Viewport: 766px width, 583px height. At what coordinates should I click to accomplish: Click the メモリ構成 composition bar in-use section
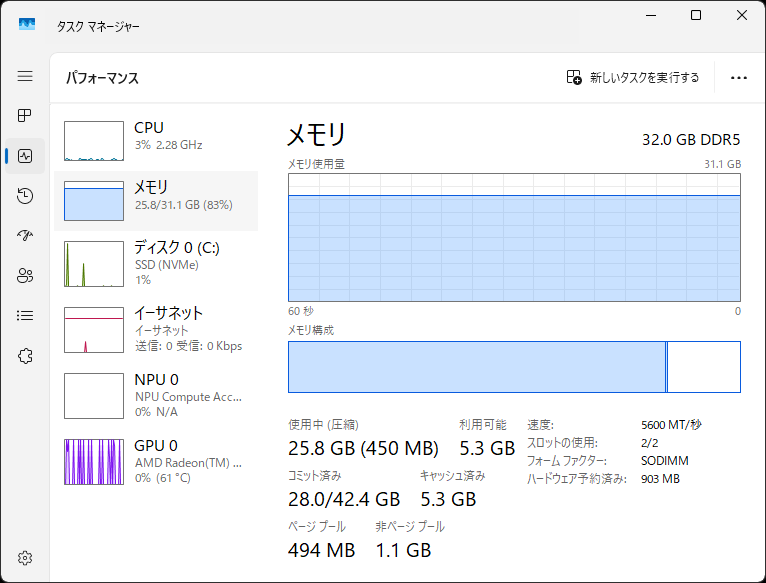pos(477,367)
